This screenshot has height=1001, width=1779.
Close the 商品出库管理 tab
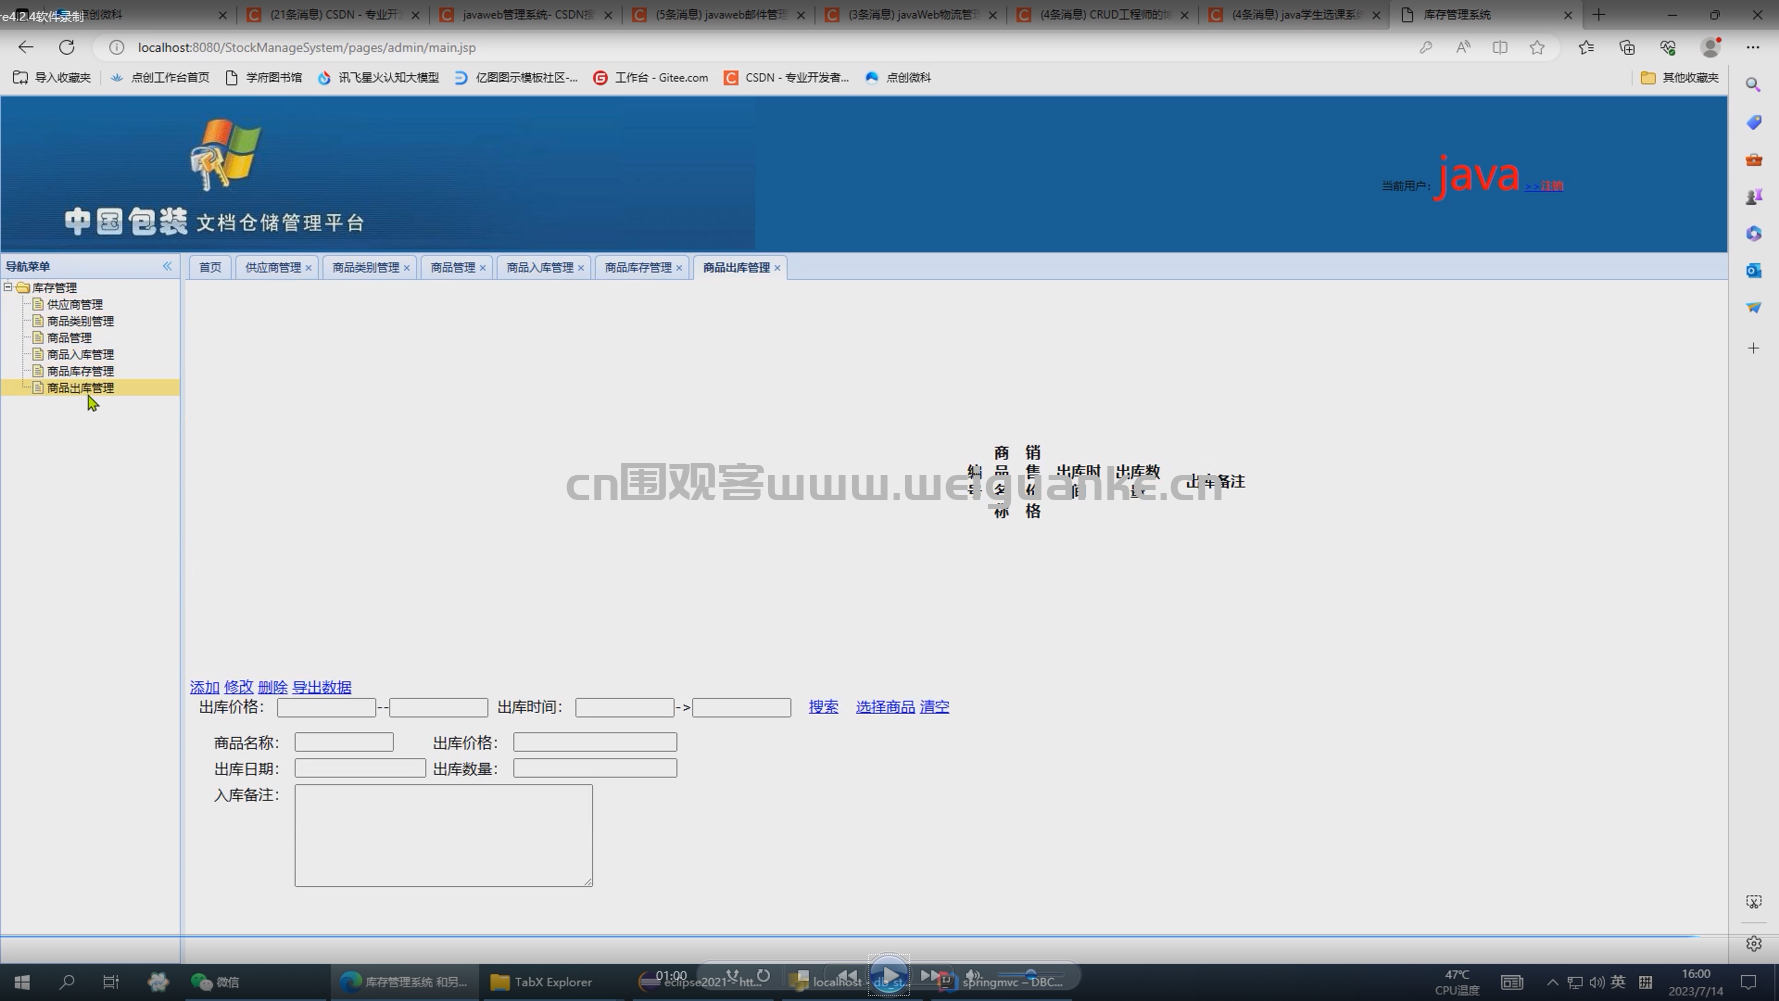pos(777,268)
